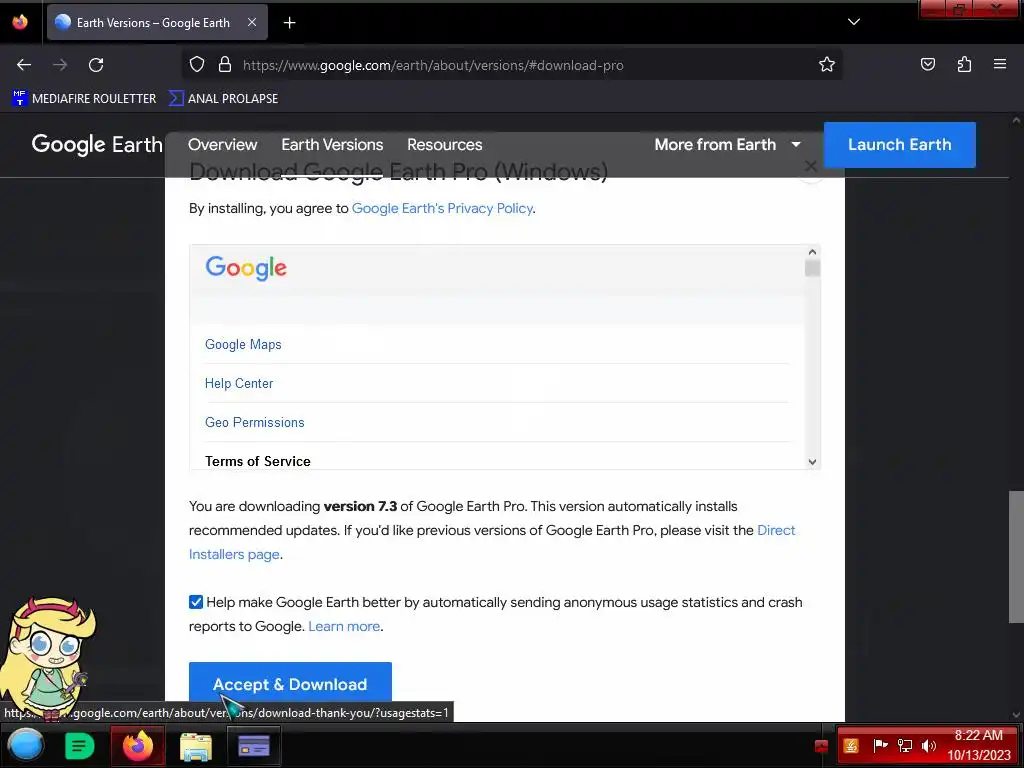
Task: Click the orange tray application icon
Action: tap(851, 746)
